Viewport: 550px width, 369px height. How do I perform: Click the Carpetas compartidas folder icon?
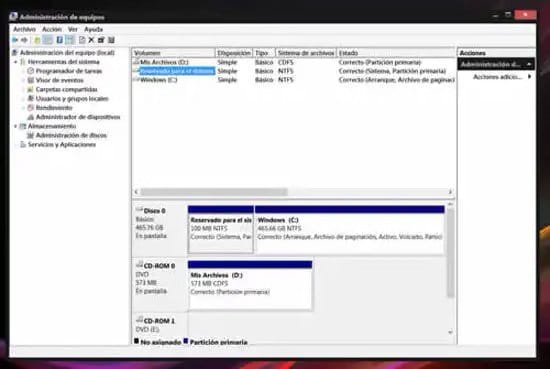tap(31, 89)
